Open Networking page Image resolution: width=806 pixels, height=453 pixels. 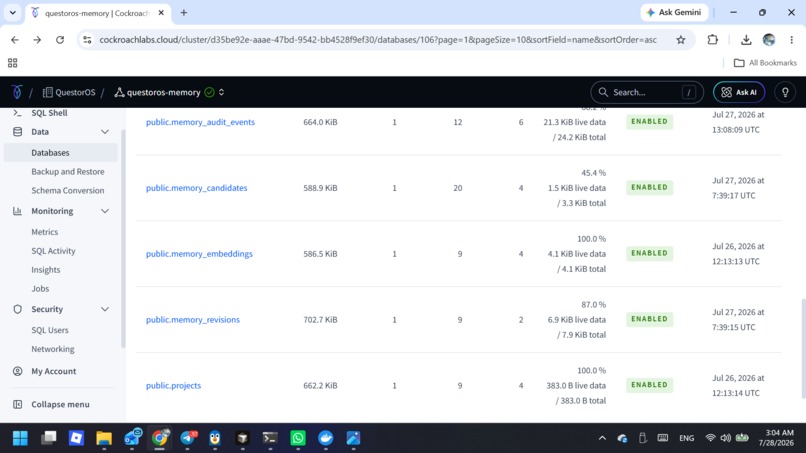point(52,349)
